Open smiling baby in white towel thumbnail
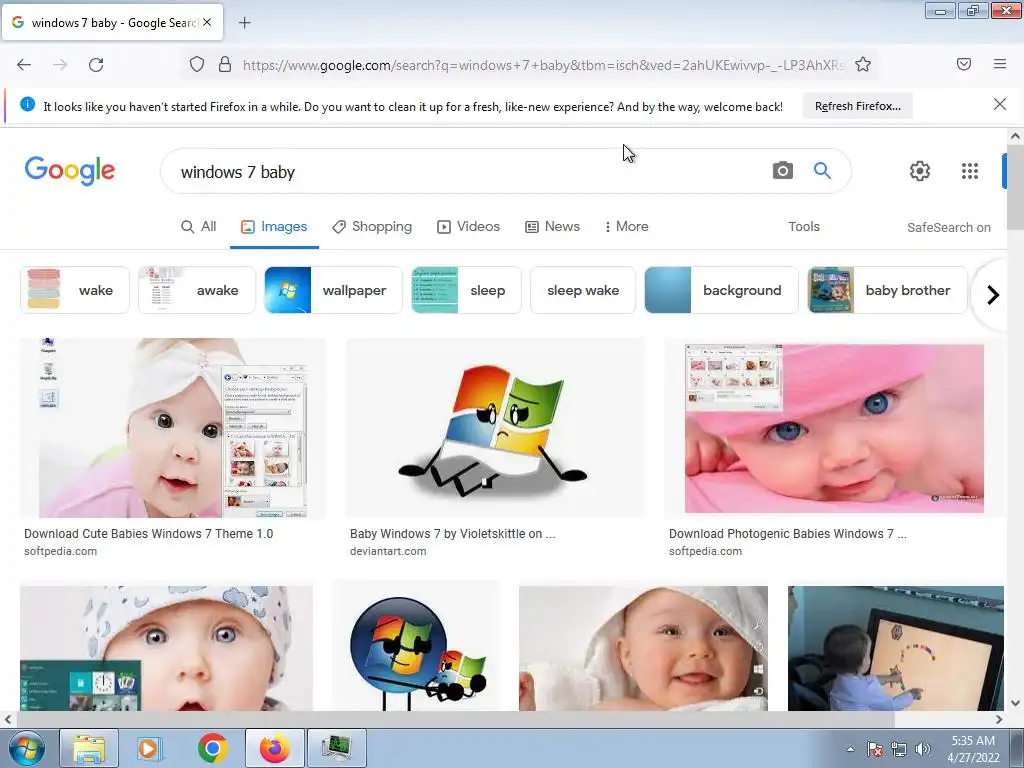This screenshot has height=768, width=1024. [643, 648]
